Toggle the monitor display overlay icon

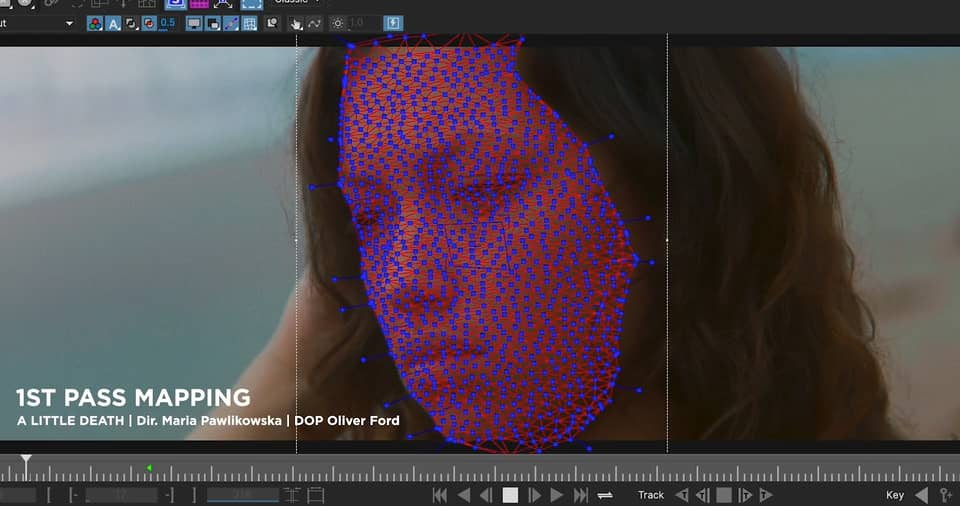[x=194, y=24]
